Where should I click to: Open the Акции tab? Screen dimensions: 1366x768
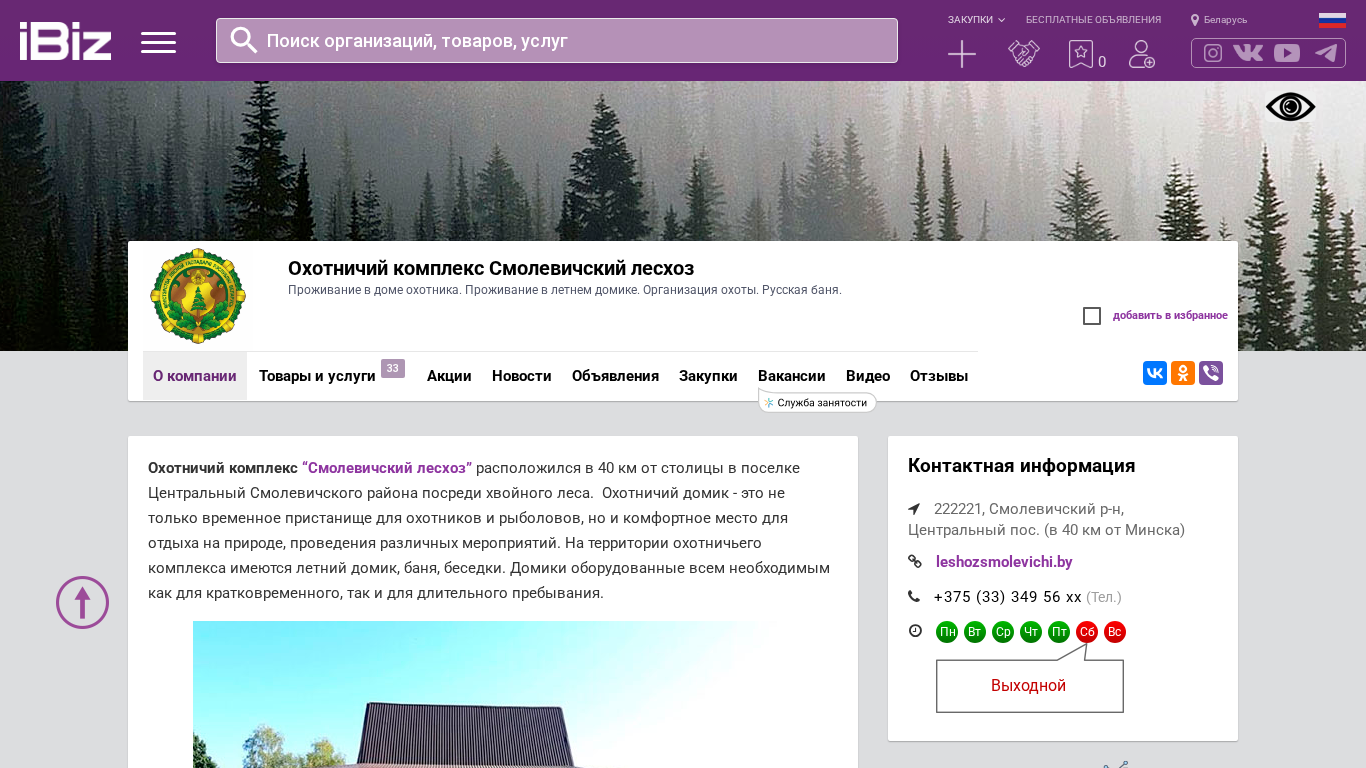[449, 376]
